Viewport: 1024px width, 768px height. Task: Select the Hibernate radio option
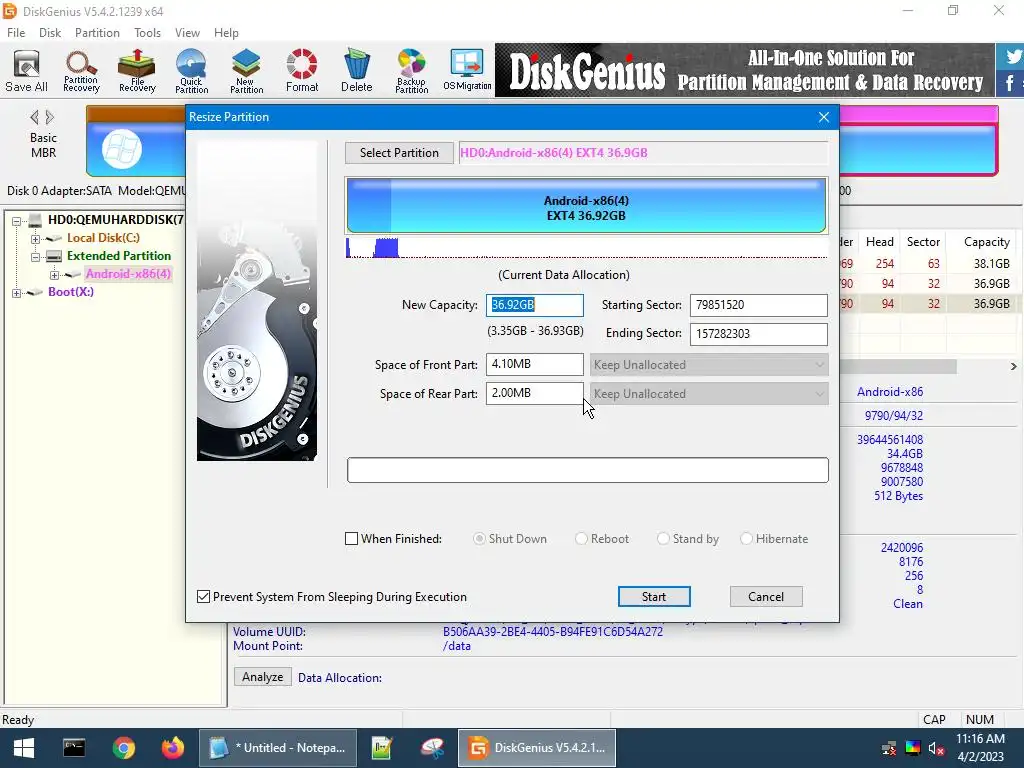pos(746,539)
